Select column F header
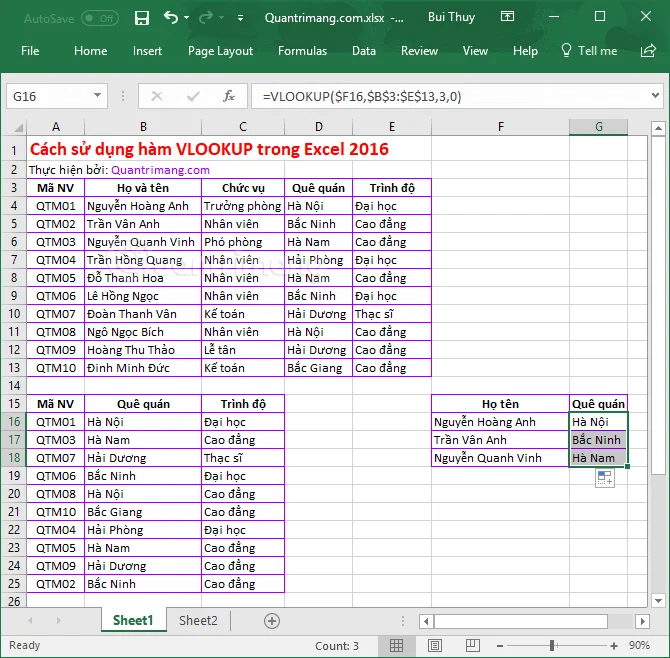Image resolution: width=670 pixels, height=658 pixels. [x=500, y=127]
